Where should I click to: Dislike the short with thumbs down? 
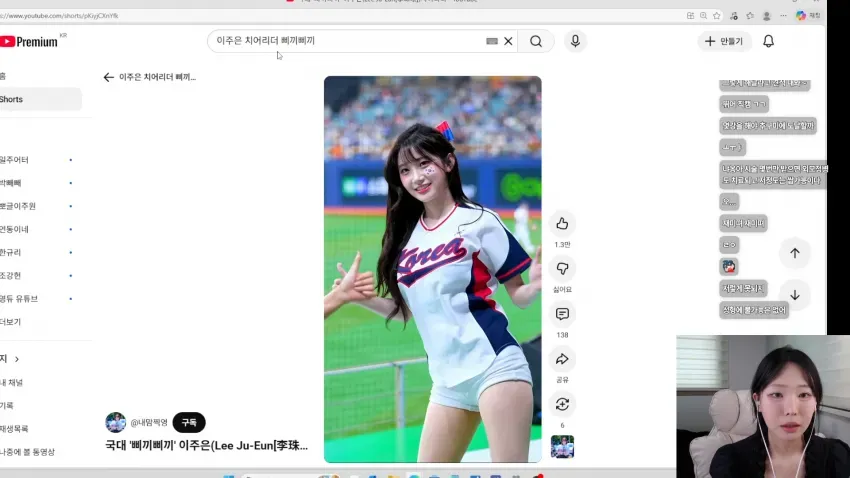[562, 268]
